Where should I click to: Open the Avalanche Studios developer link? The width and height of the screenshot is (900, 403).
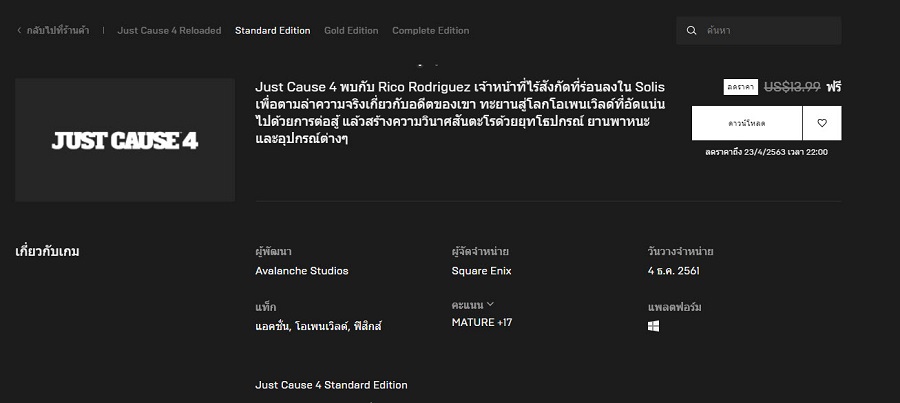coord(302,271)
